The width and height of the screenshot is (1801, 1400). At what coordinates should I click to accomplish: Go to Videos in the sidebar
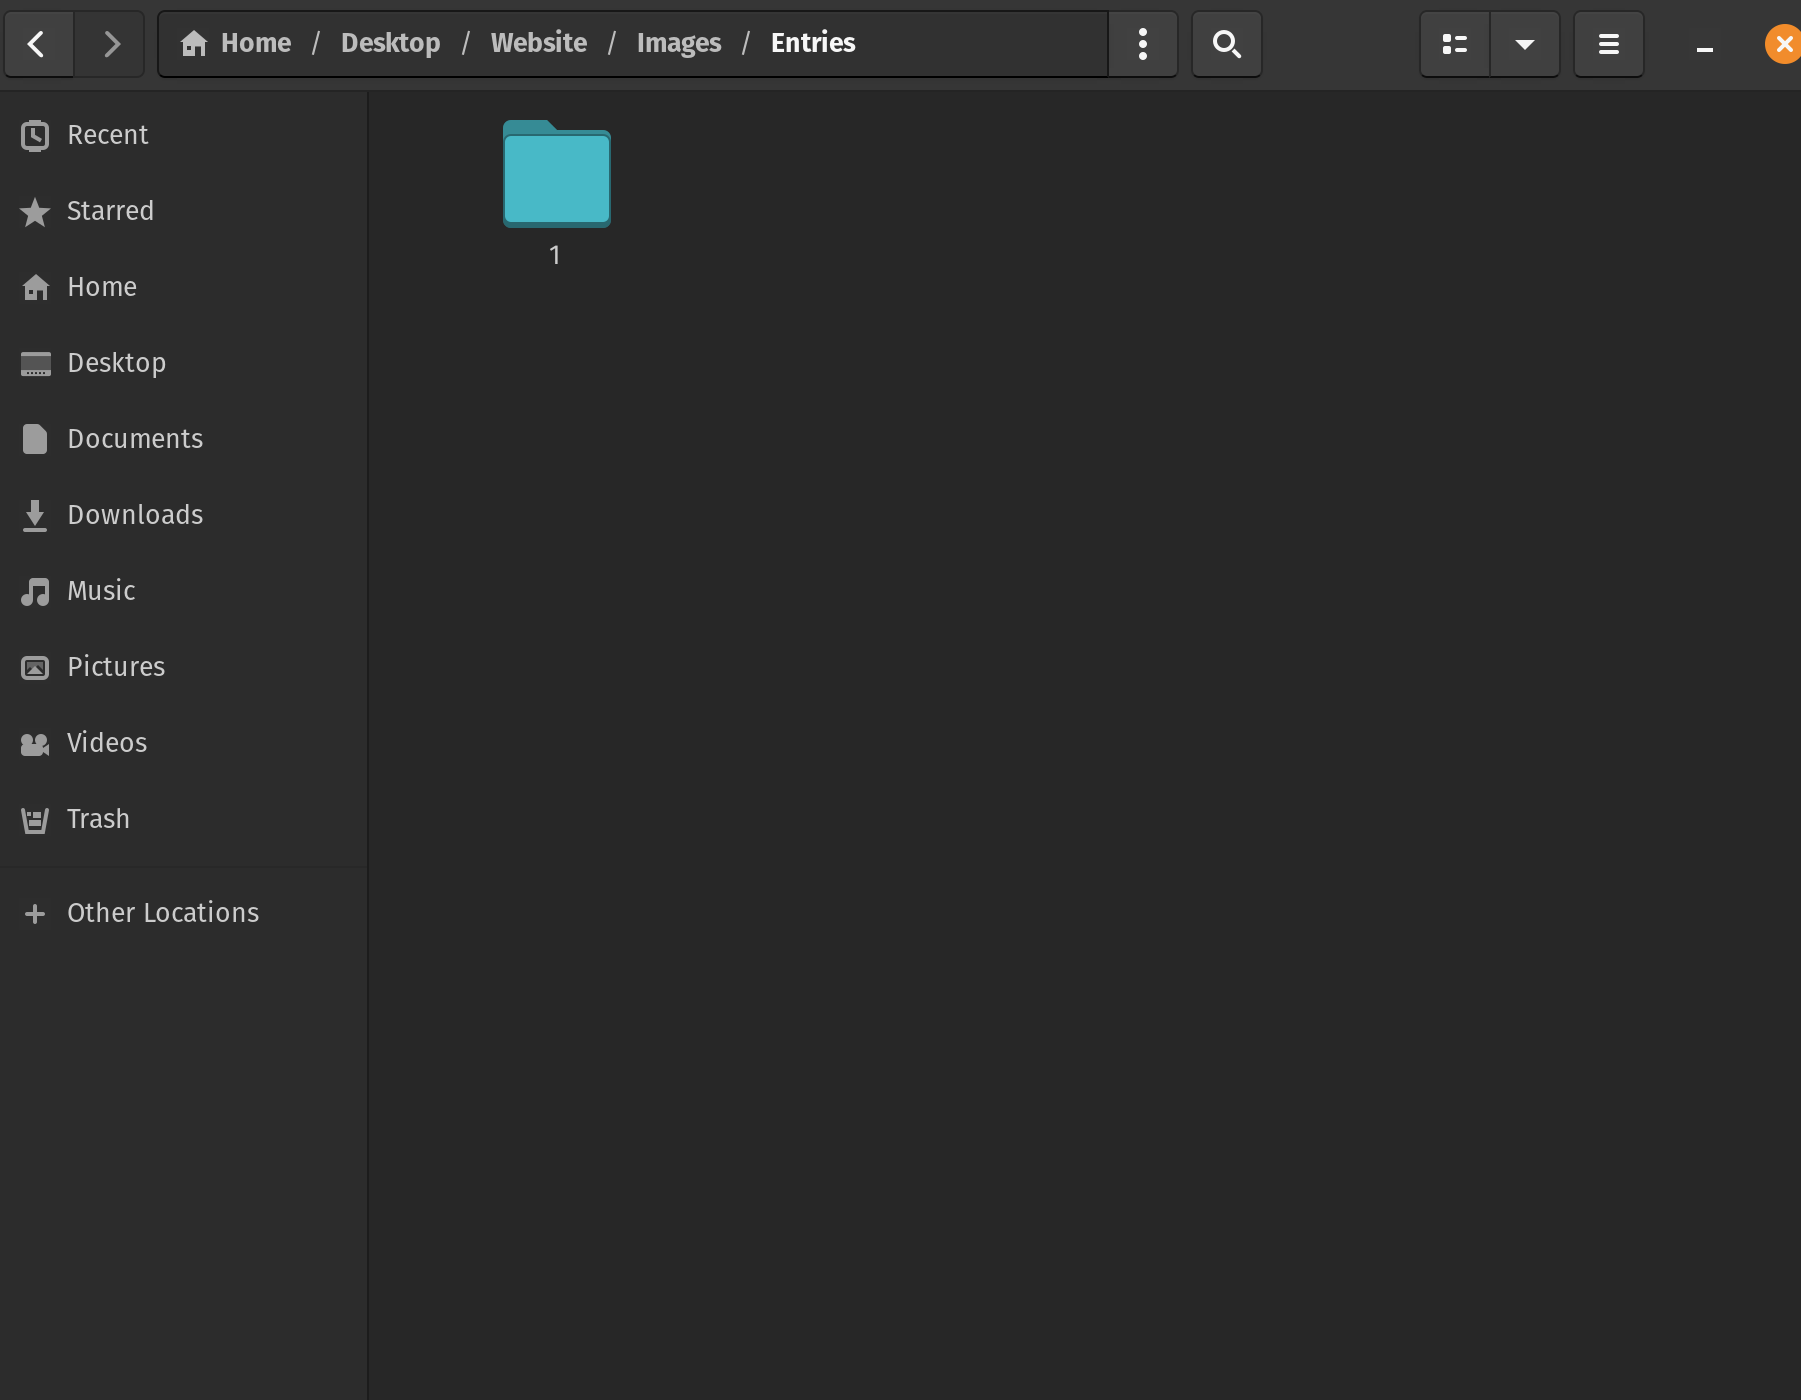point(107,743)
